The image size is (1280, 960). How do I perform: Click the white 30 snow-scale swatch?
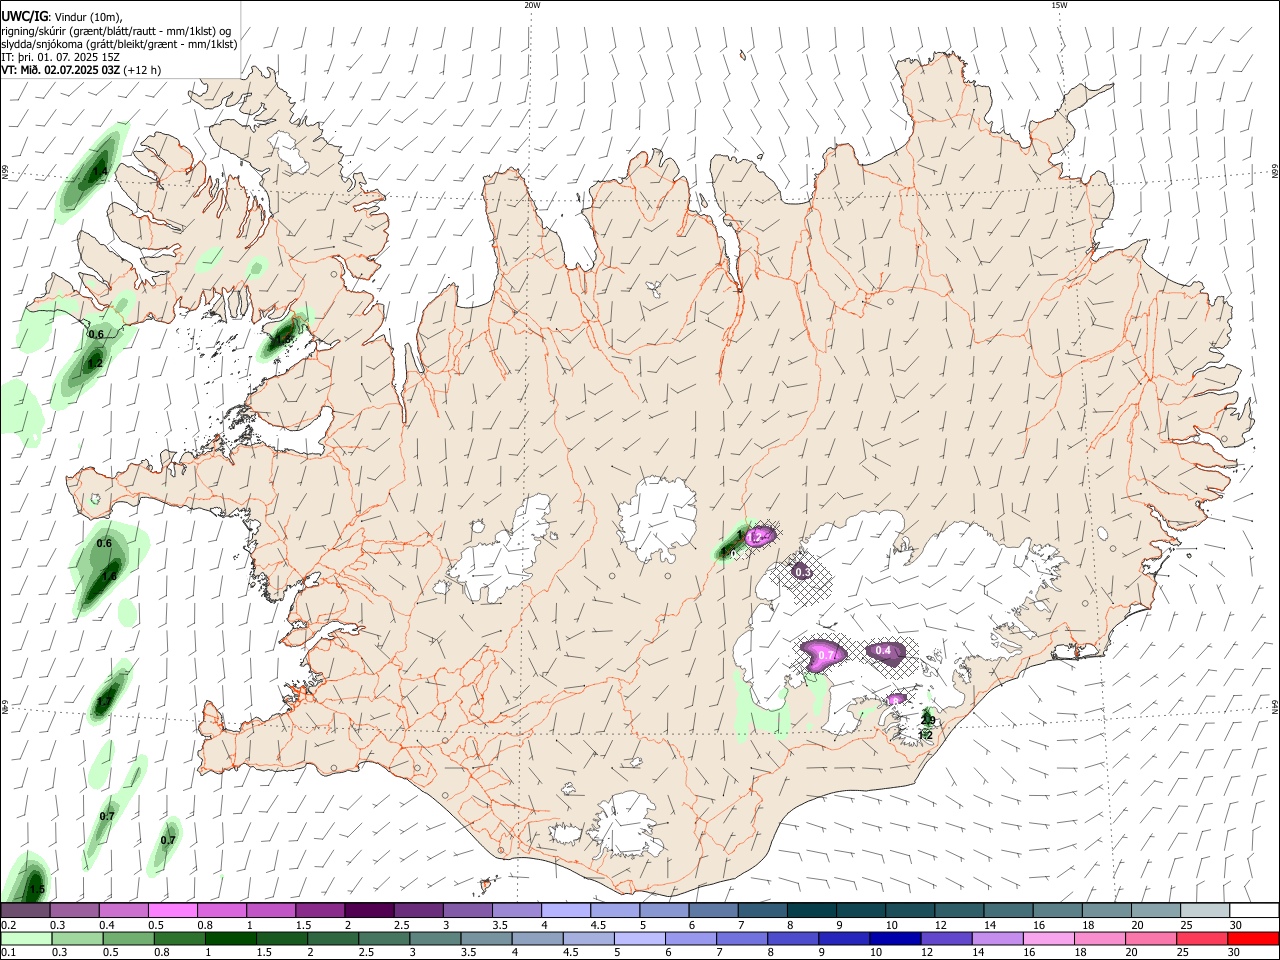pyautogui.click(x=1253, y=911)
